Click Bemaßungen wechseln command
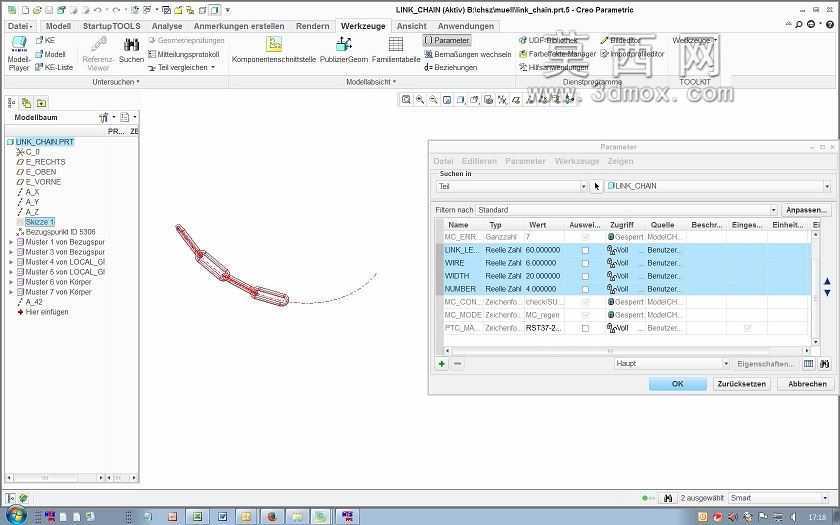Viewport: 840px width, 525px height. tap(467, 54)
